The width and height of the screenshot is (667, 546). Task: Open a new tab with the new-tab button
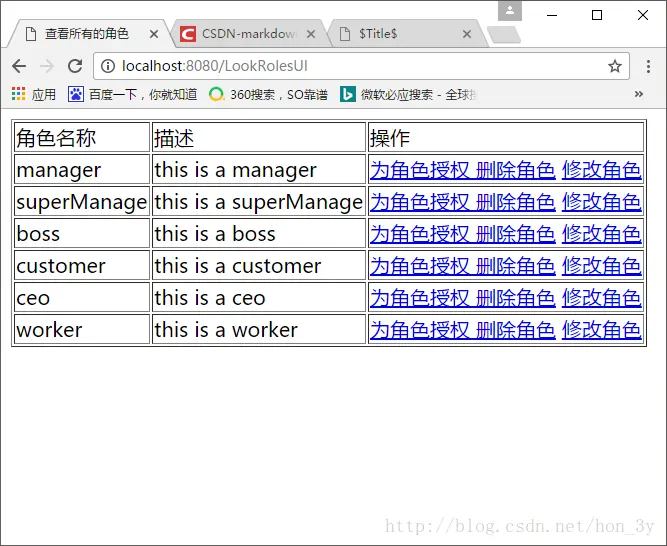[x=504, y=35]
